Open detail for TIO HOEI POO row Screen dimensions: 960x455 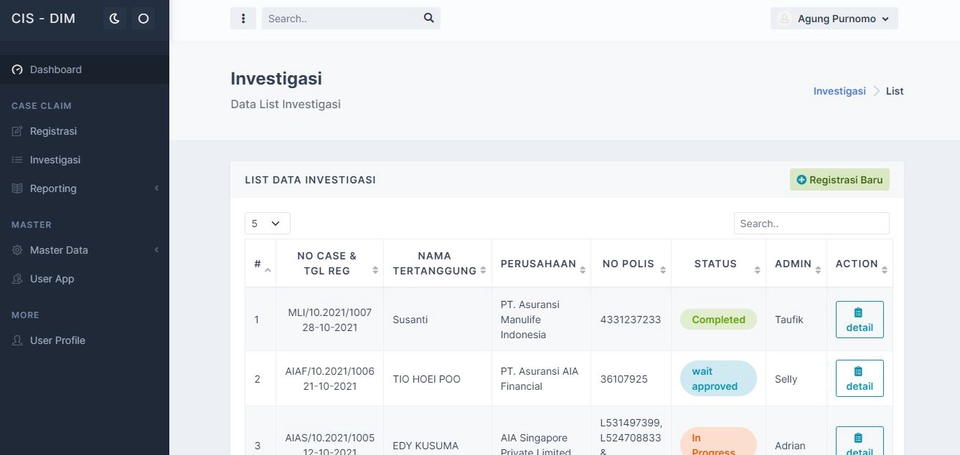[x=860, y=378]
